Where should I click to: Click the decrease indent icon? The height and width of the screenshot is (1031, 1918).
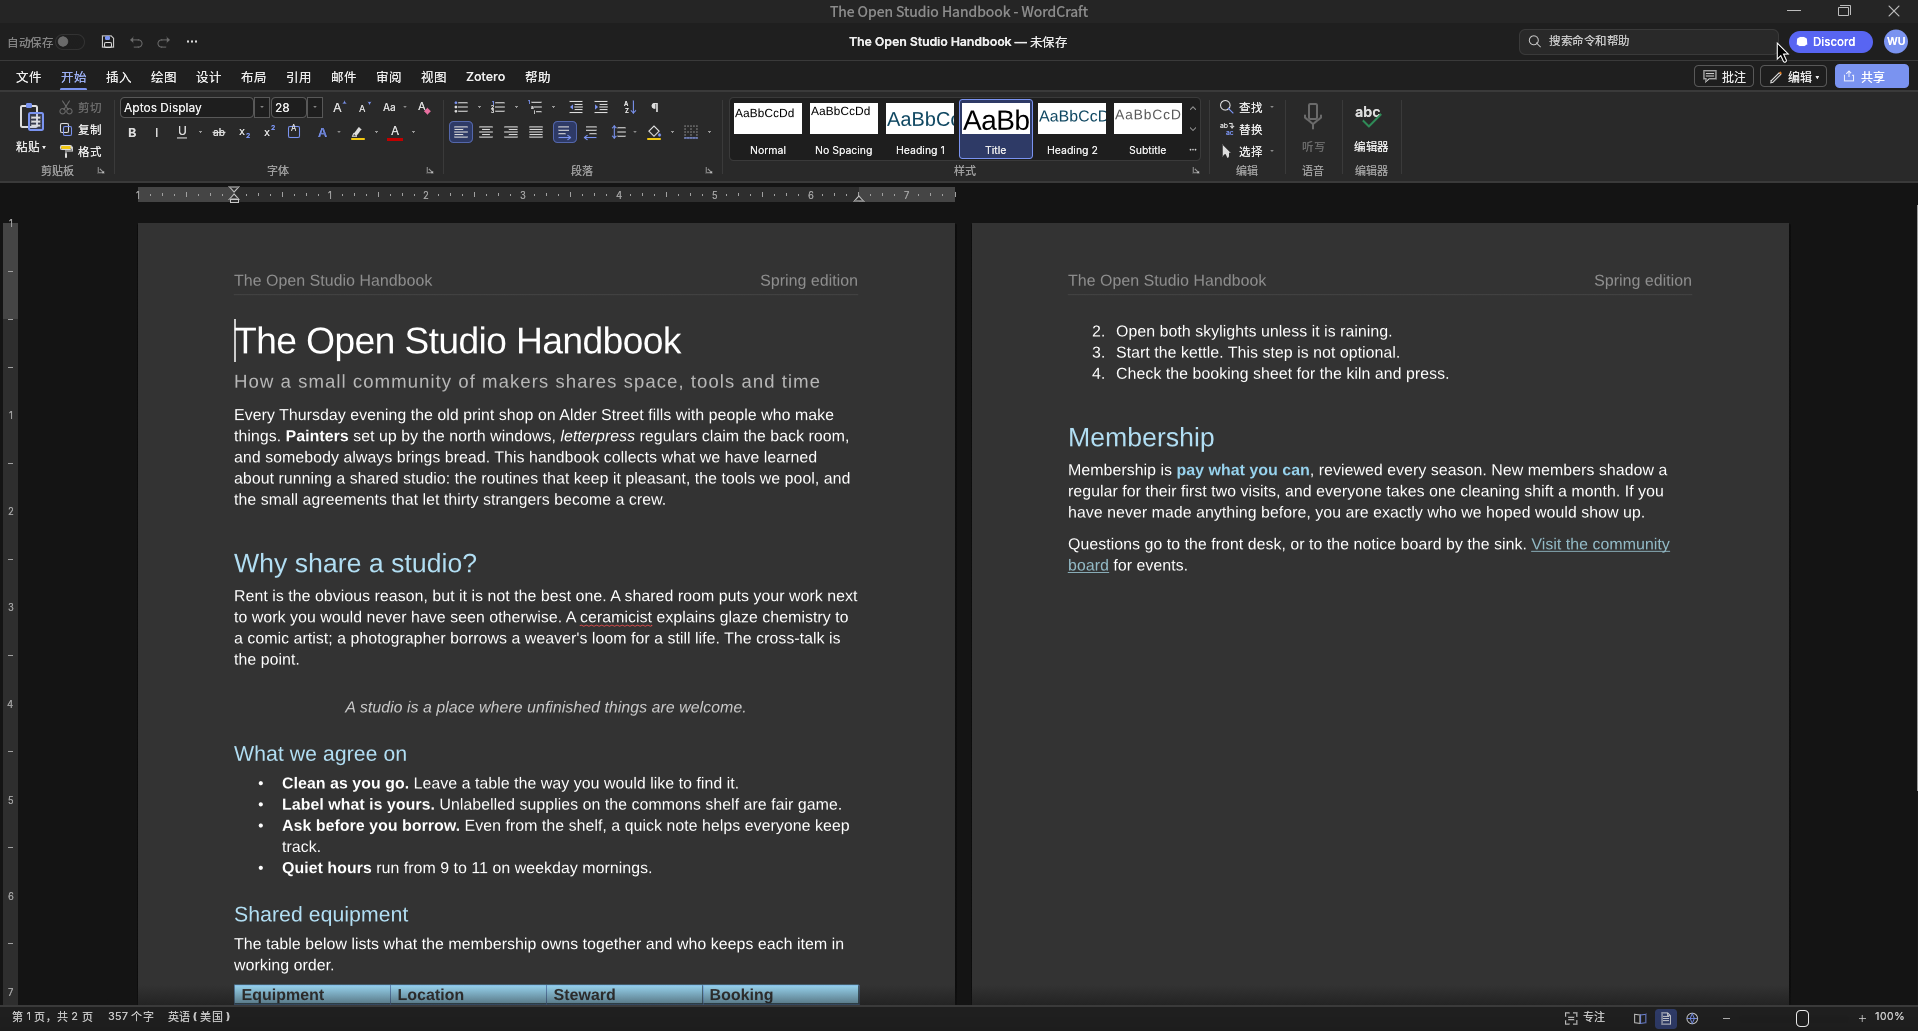[x=576, y=107]
